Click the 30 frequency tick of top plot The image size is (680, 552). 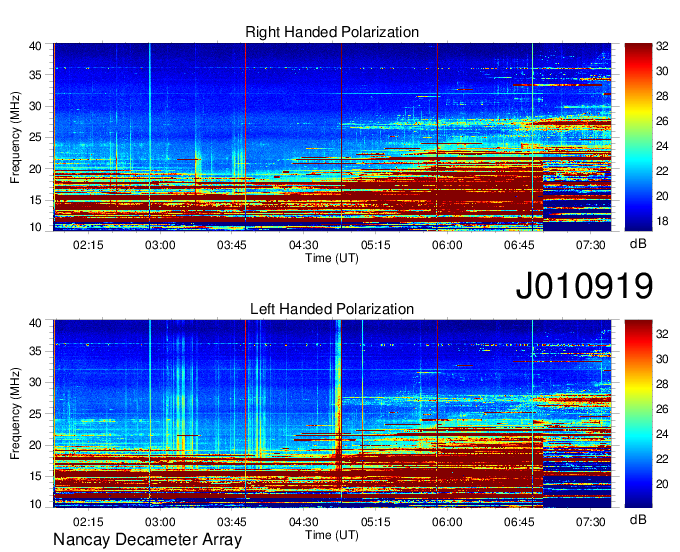pos(35,106)
